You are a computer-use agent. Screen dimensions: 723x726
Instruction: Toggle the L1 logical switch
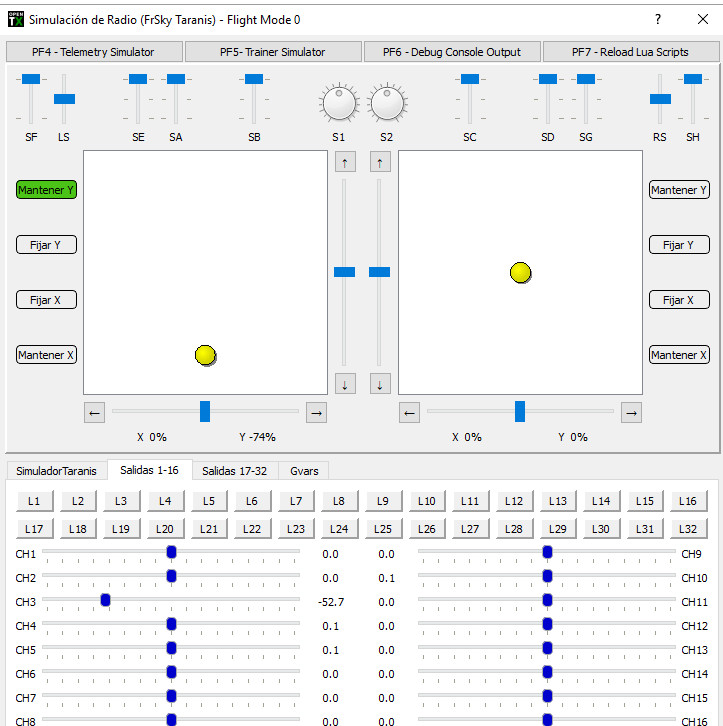click(34, 501)
